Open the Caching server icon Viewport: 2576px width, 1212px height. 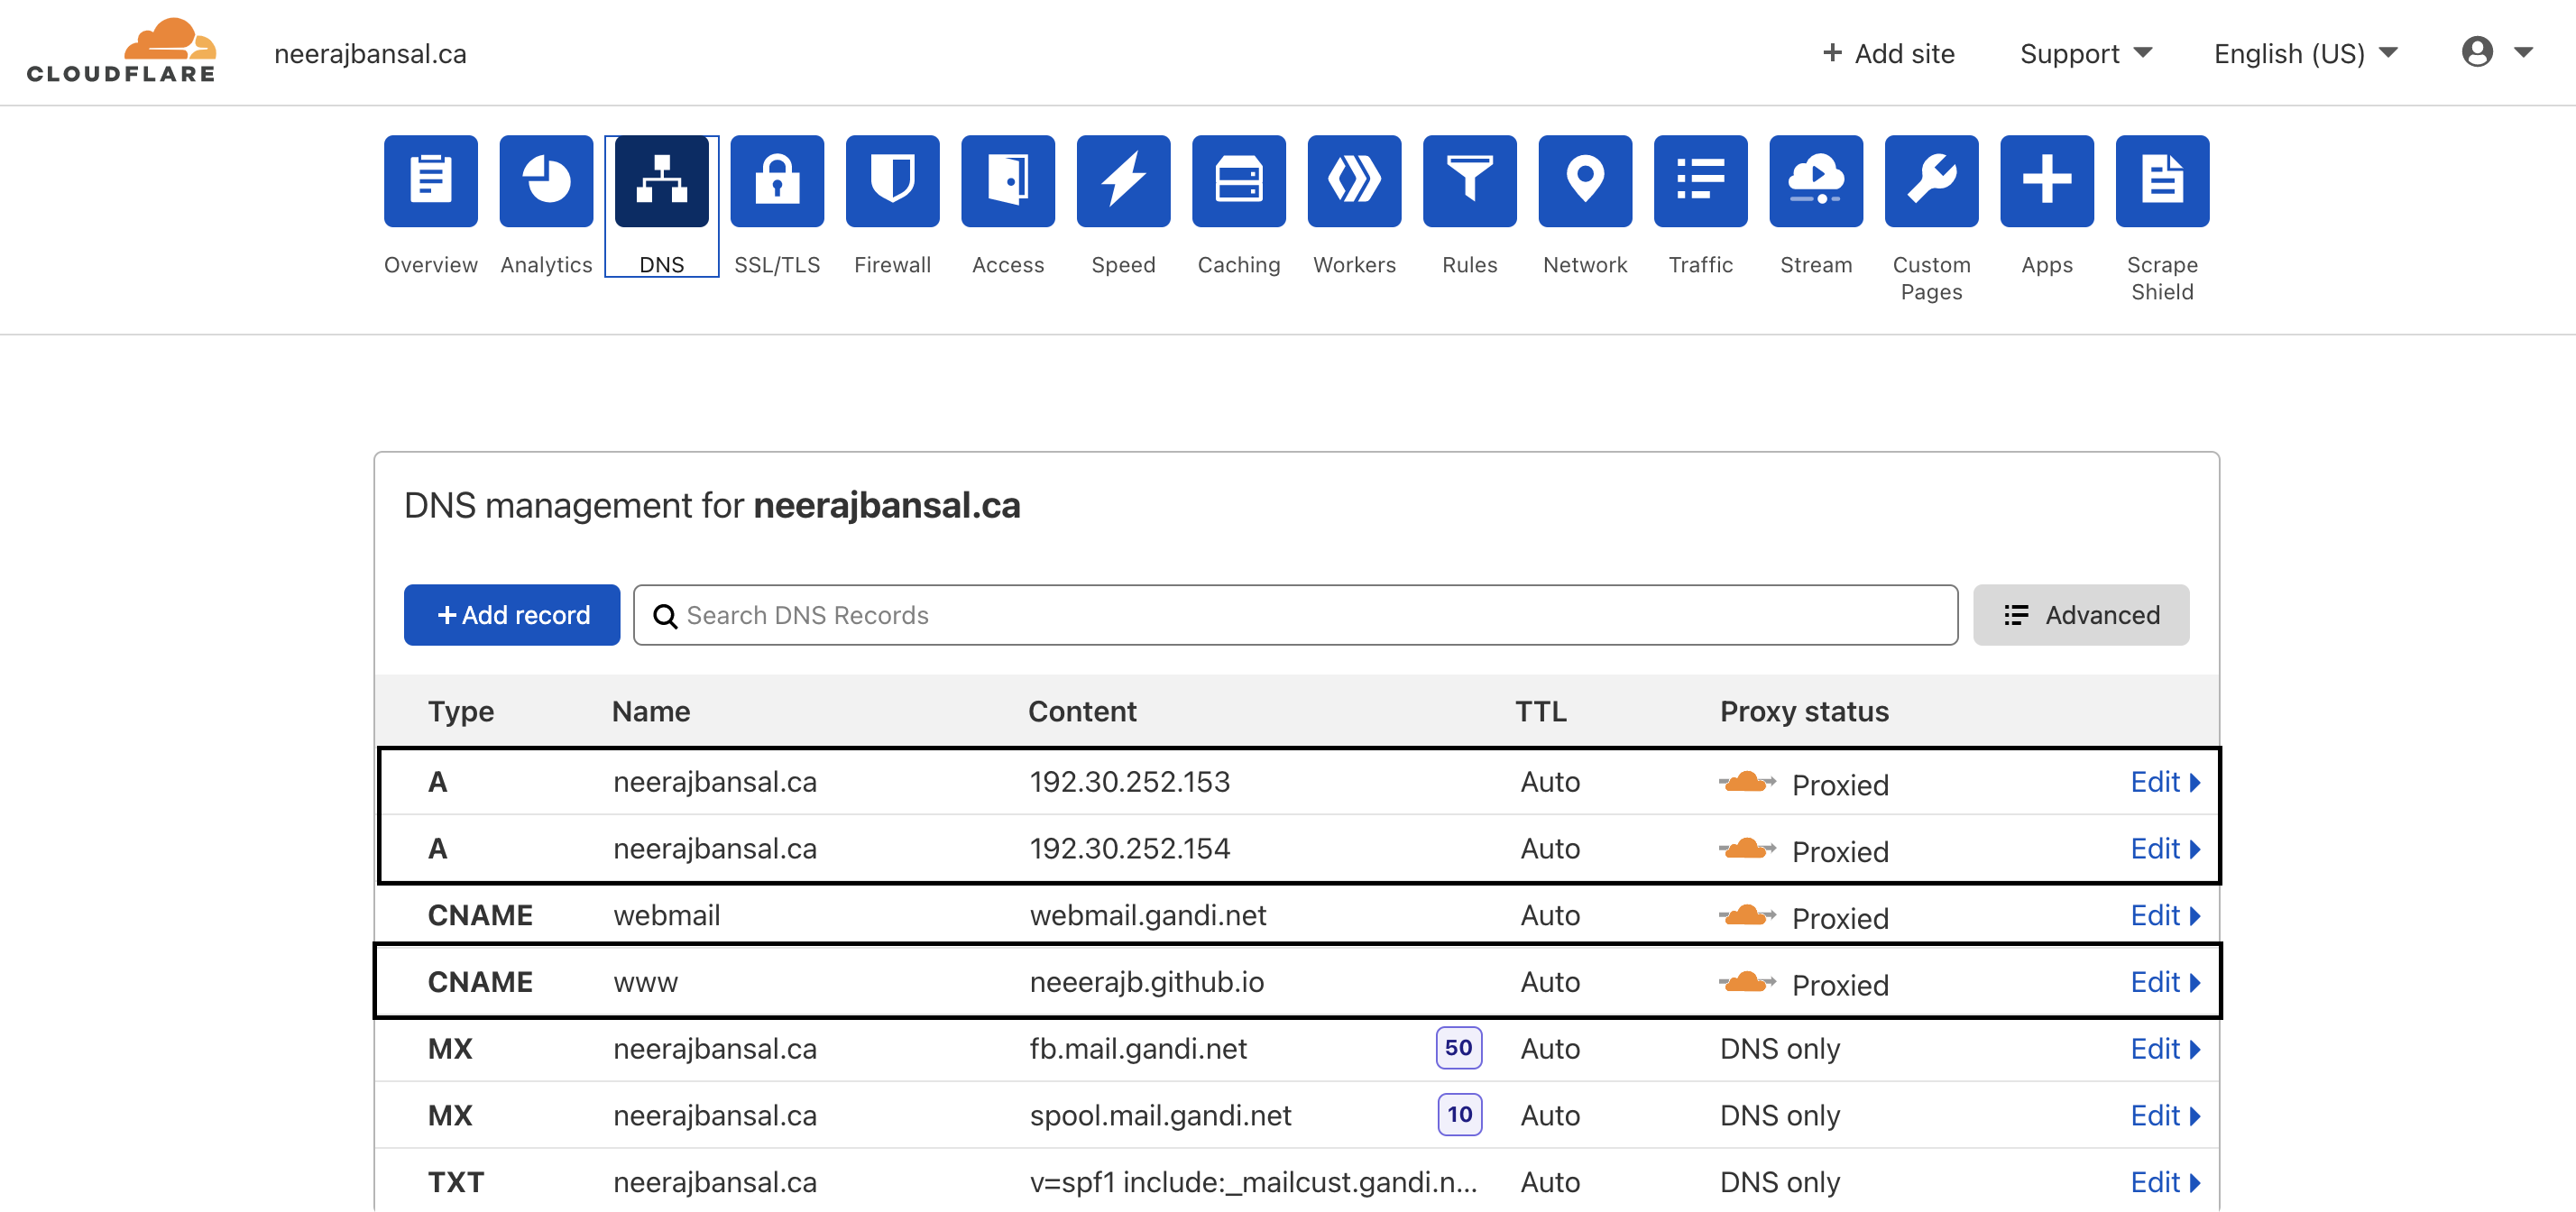pos(1239,181)
